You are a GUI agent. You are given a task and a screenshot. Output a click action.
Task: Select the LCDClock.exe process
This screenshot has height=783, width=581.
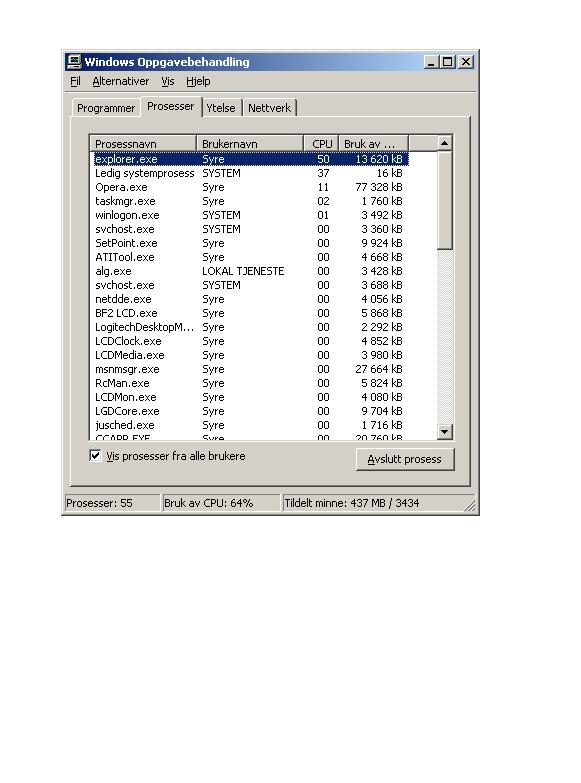click(251, 341)
